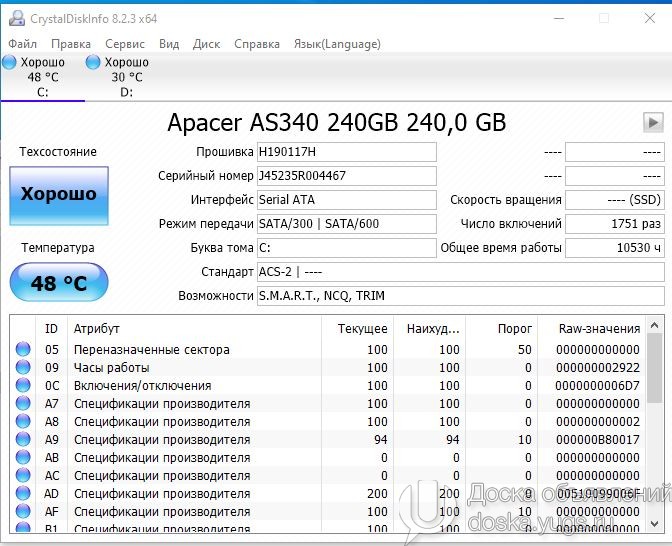Click status circle of attribute AD
The image size is (672, 546).
point(23,493)
